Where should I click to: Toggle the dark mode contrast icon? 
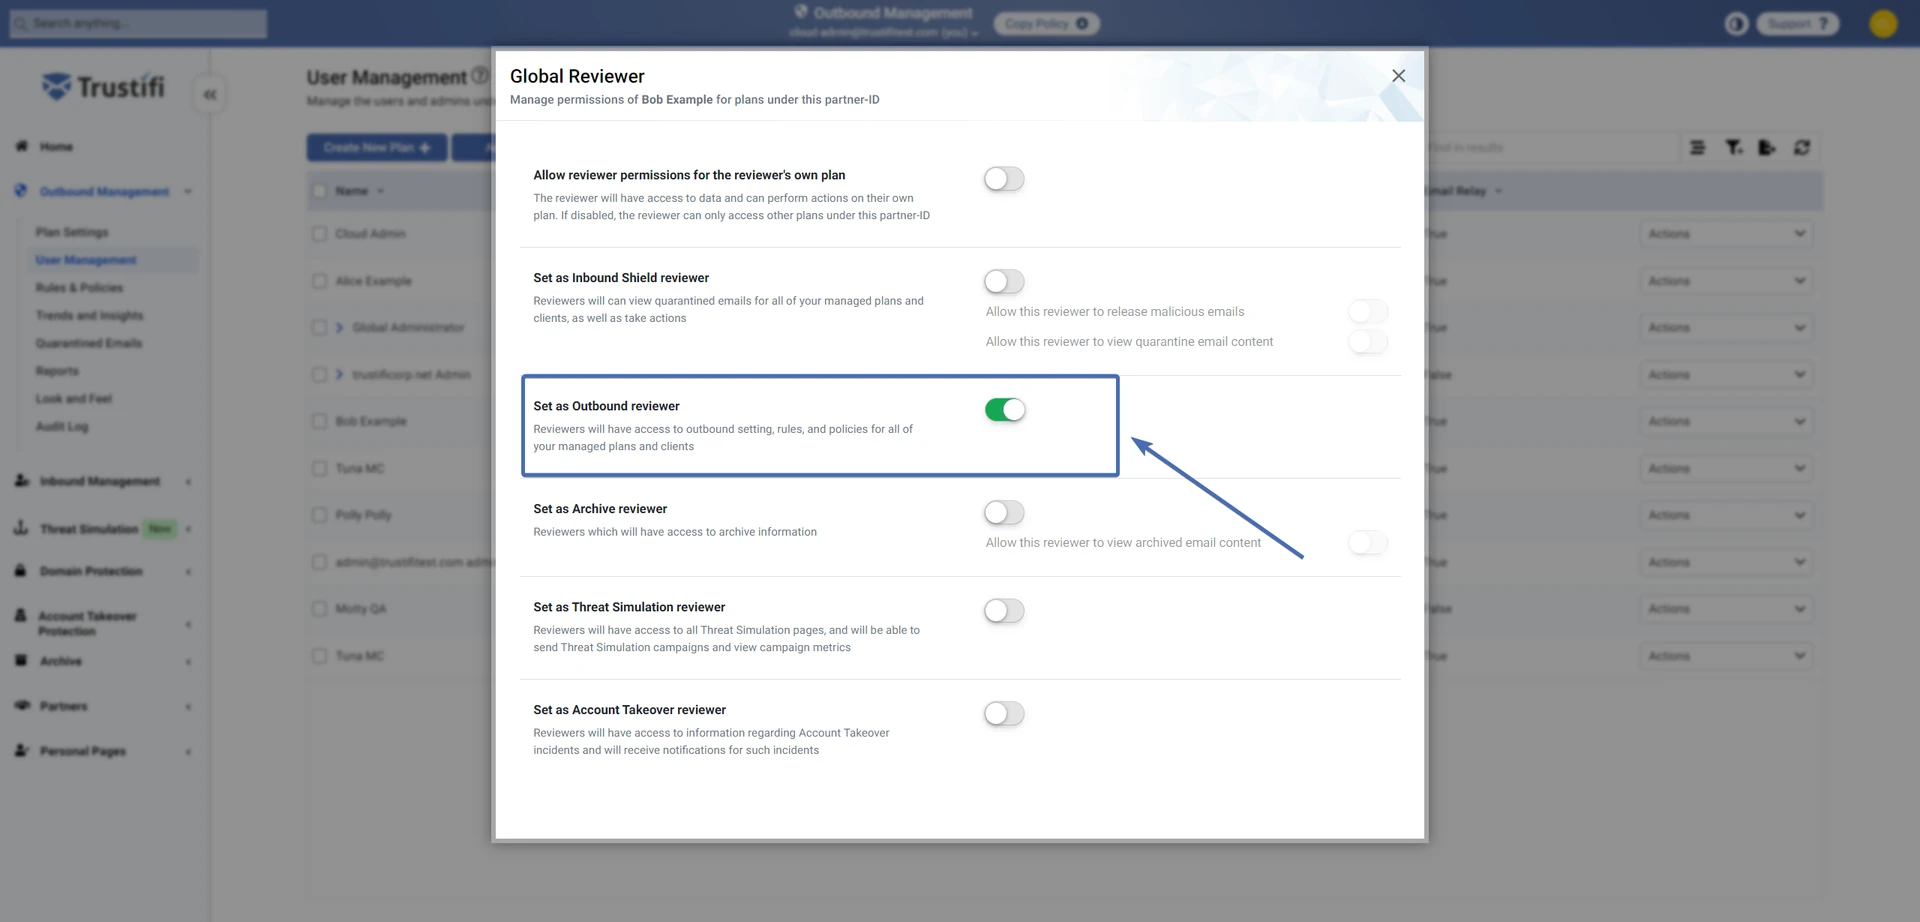coord(1736,24)
